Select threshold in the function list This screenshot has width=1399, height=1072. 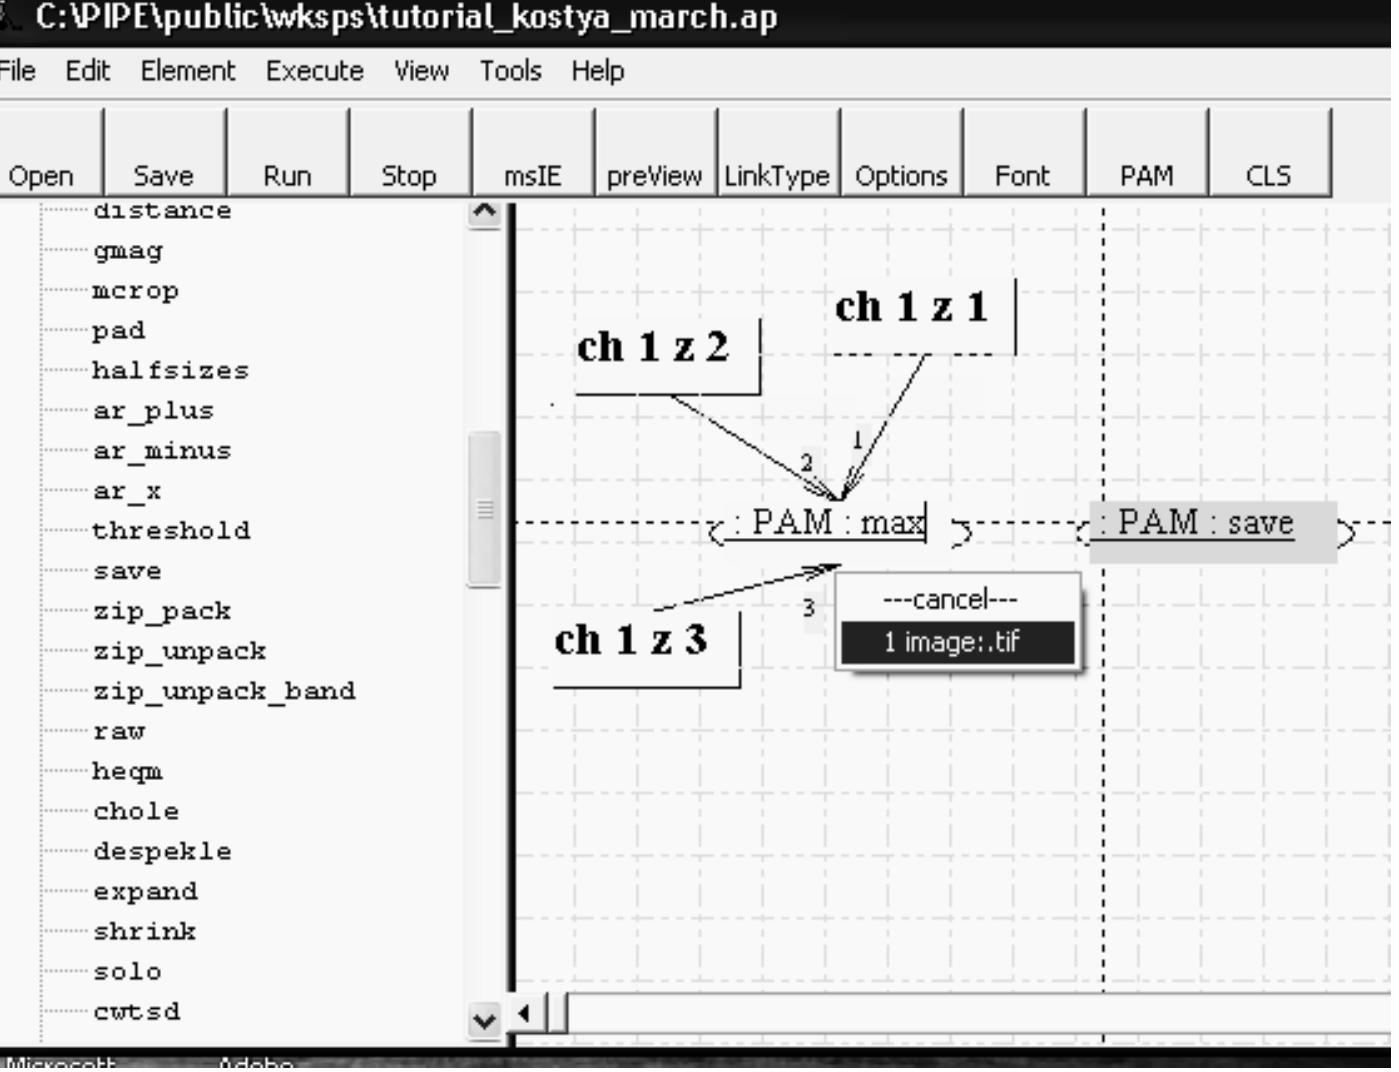coord(171,530)
